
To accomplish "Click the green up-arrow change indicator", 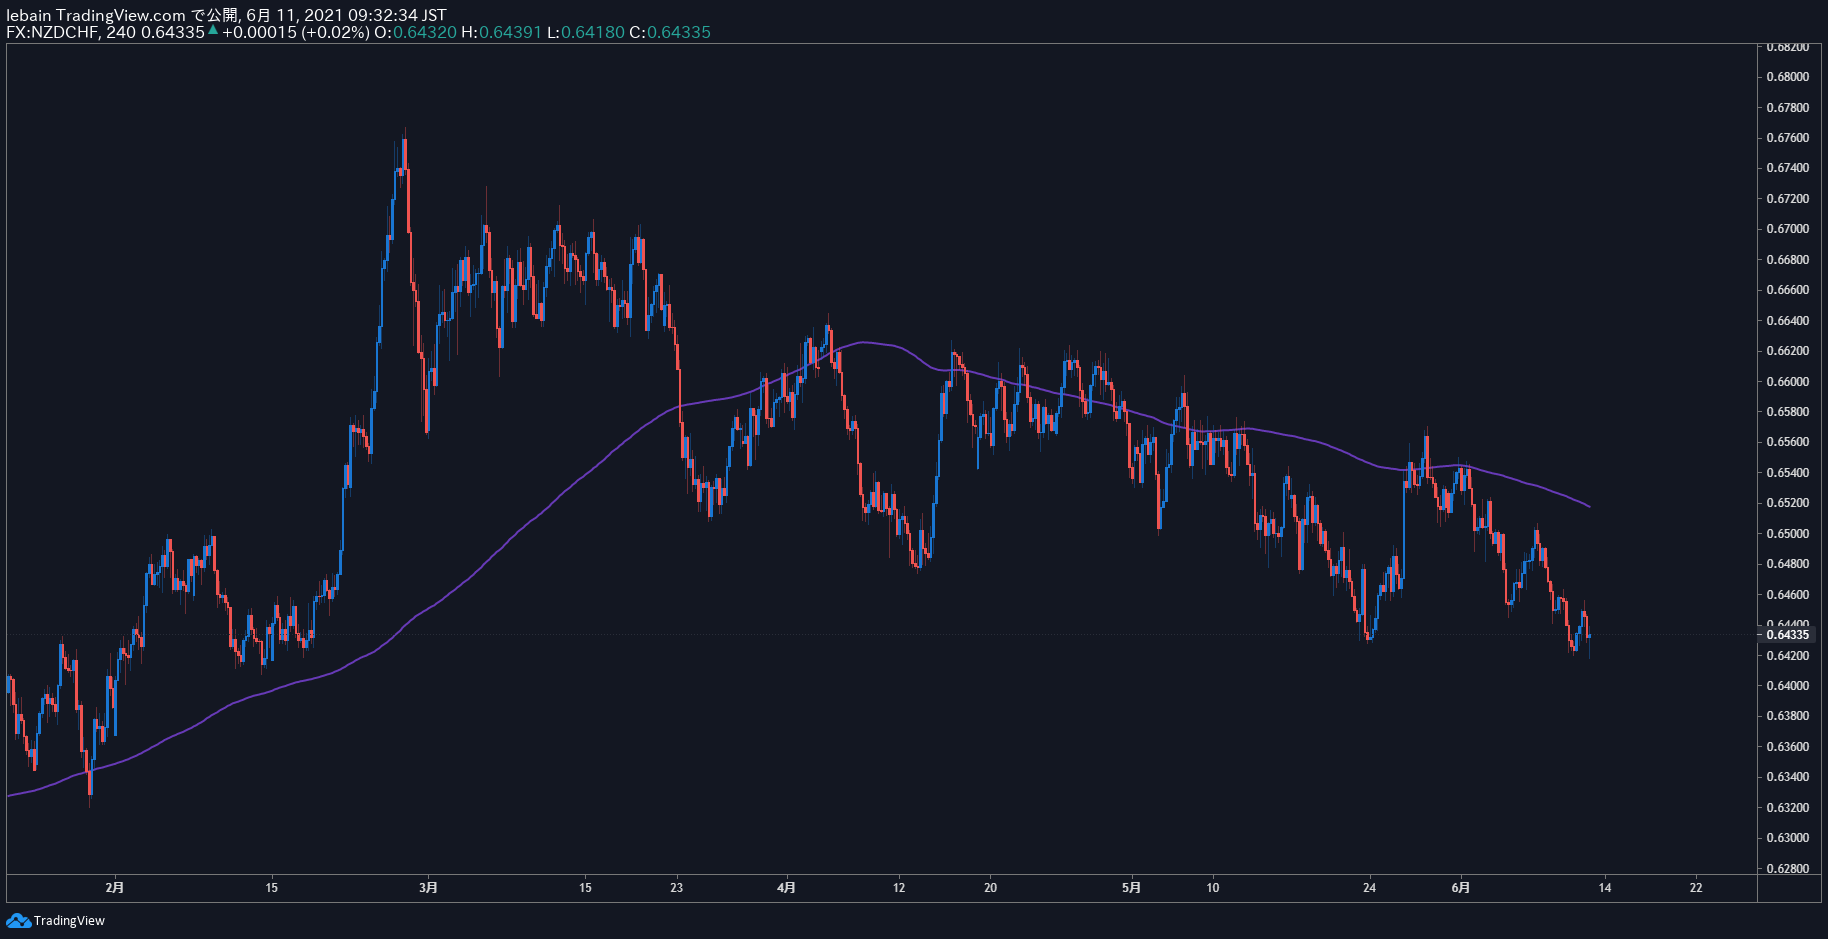I will 213,31.
